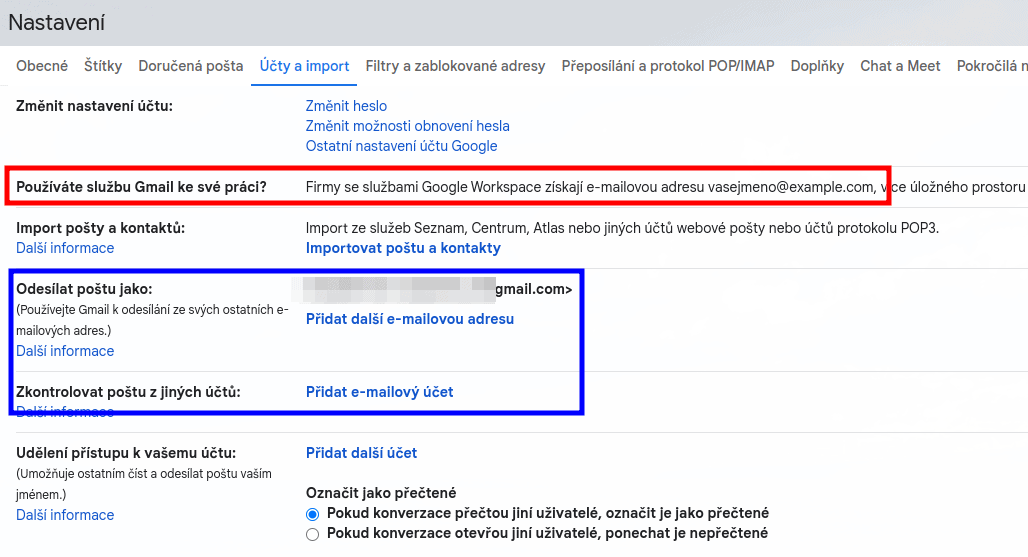
Task: Click the 'Odesílat poštu jako:' label
Action: (x=84, y=289)
